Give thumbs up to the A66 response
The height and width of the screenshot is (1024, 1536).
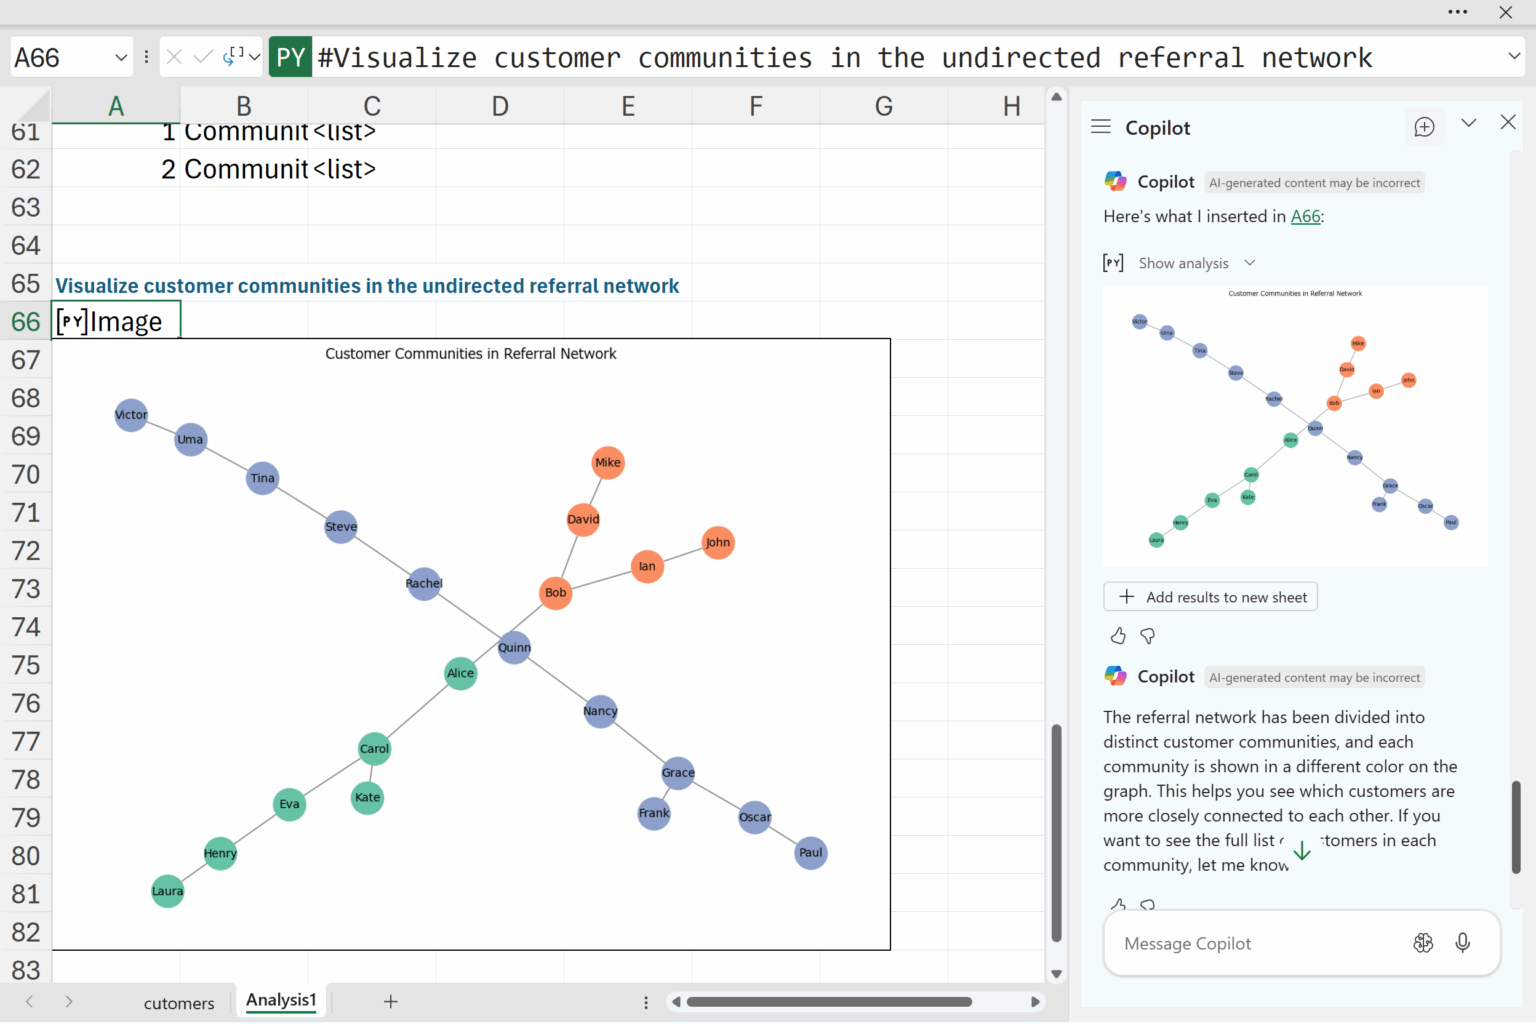click(x=1118, y=636)
